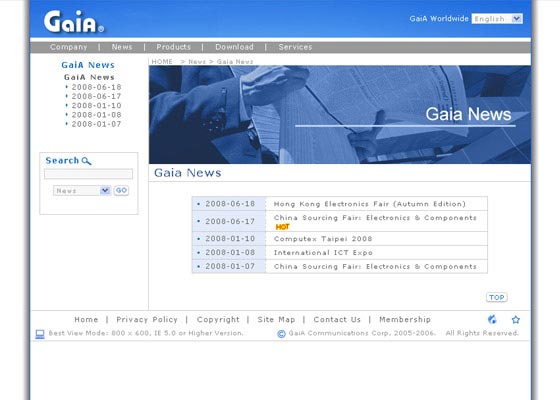Image resolution: width=560 pixels, height=400 pixels.
Task: Click the copyright symbol icon in footer
Action: 281,334
